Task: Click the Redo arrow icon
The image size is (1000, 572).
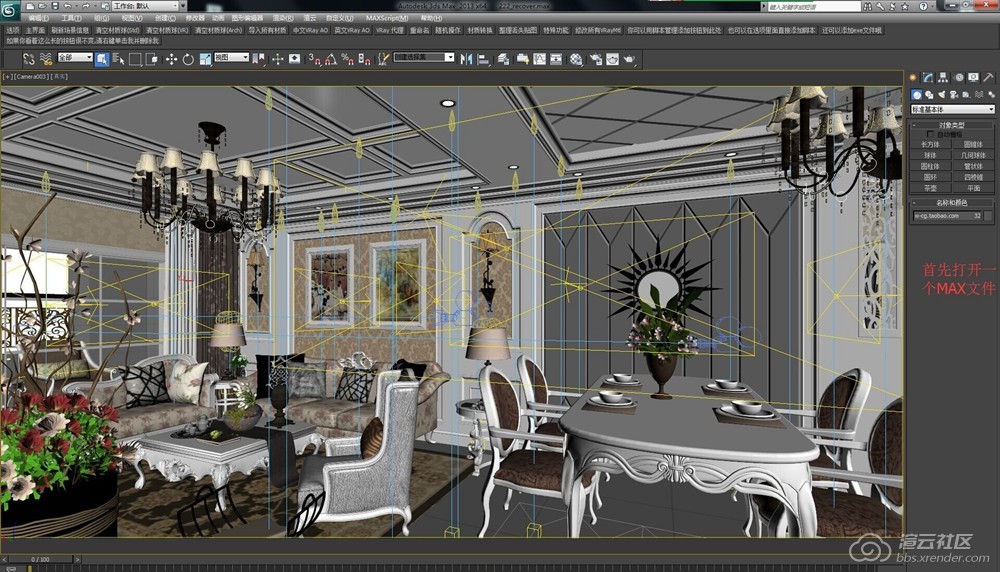Action: [85, 6]
